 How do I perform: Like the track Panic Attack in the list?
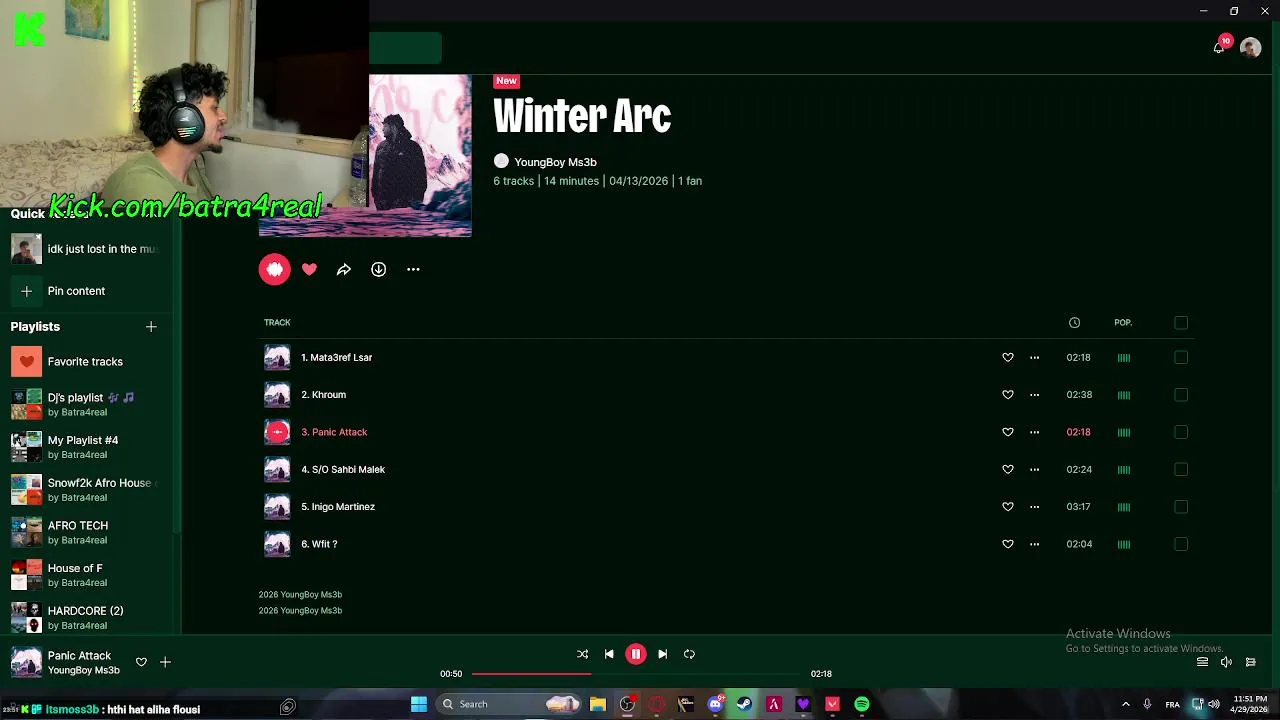pyautogui.click(x=1008, y=432)
